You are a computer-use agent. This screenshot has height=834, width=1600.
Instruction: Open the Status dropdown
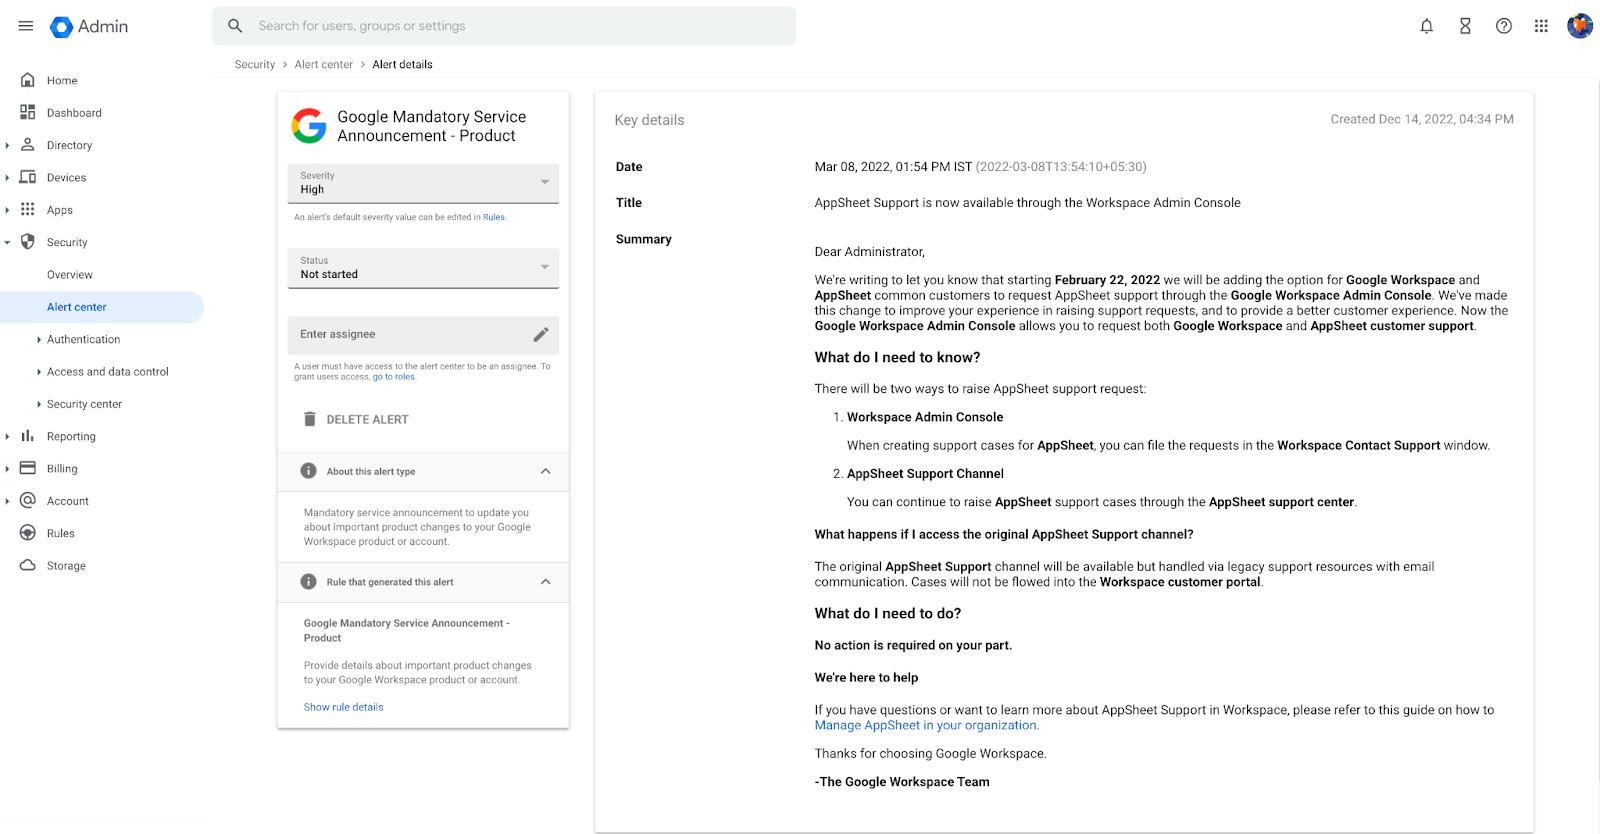(423, 268)
